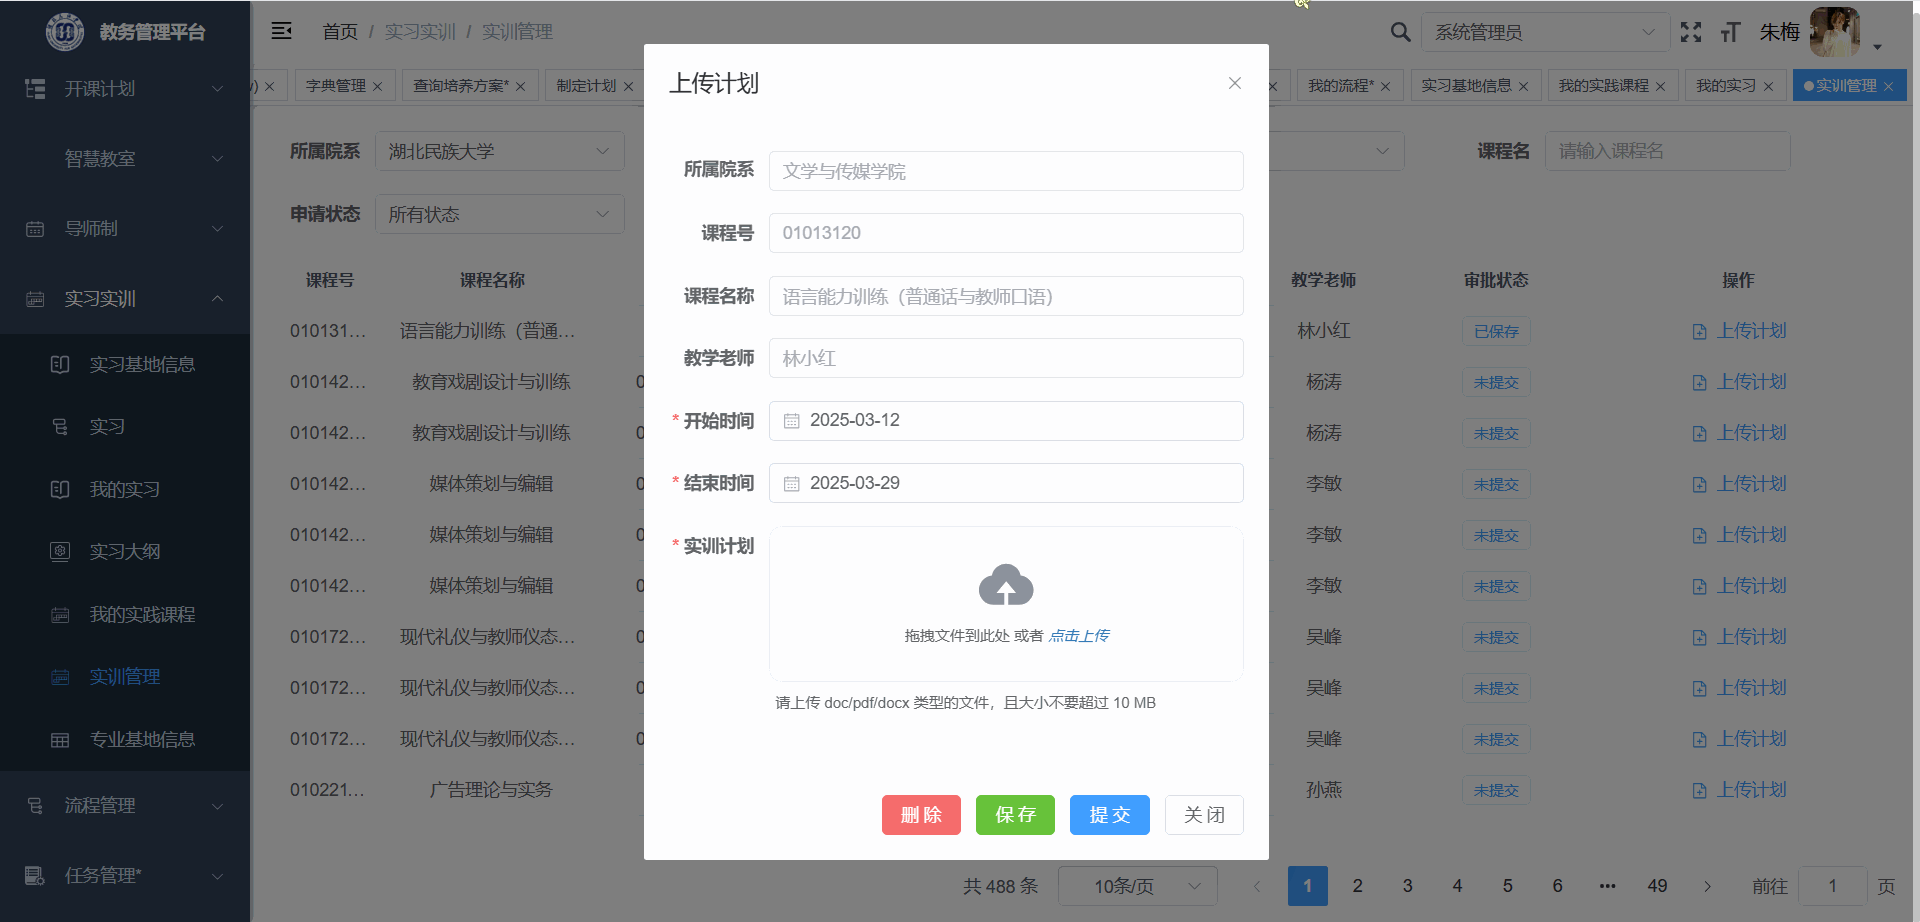
Task: Collapse the 实习实训 sidebar menu
Action: click(x=125, y=299)
